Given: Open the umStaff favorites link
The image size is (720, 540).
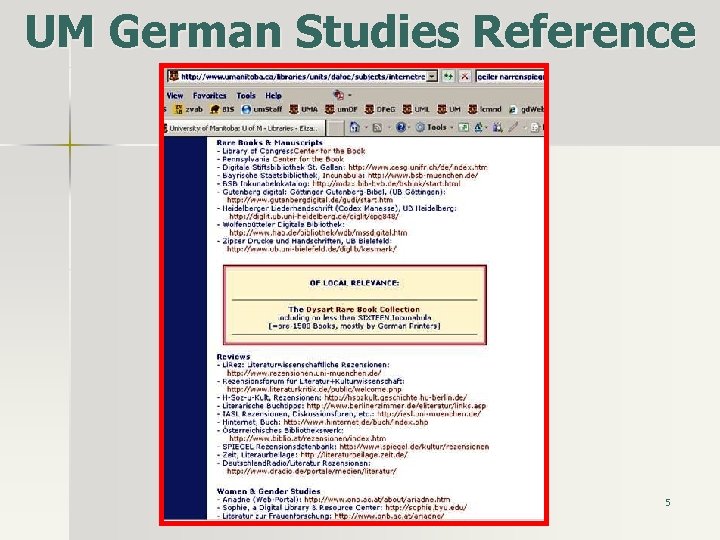Looking at the screenshot, I should click(x=262, y=109).
